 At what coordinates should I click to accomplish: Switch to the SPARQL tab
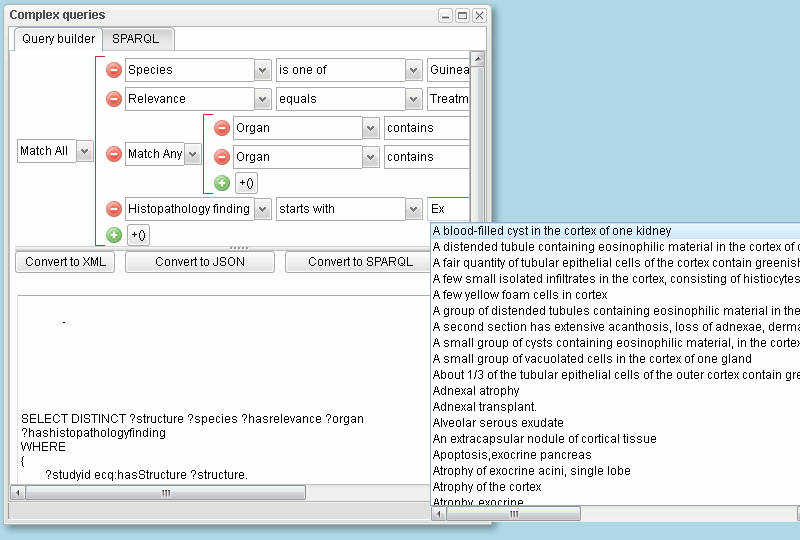pyautogui.click(x=135, y=39)
